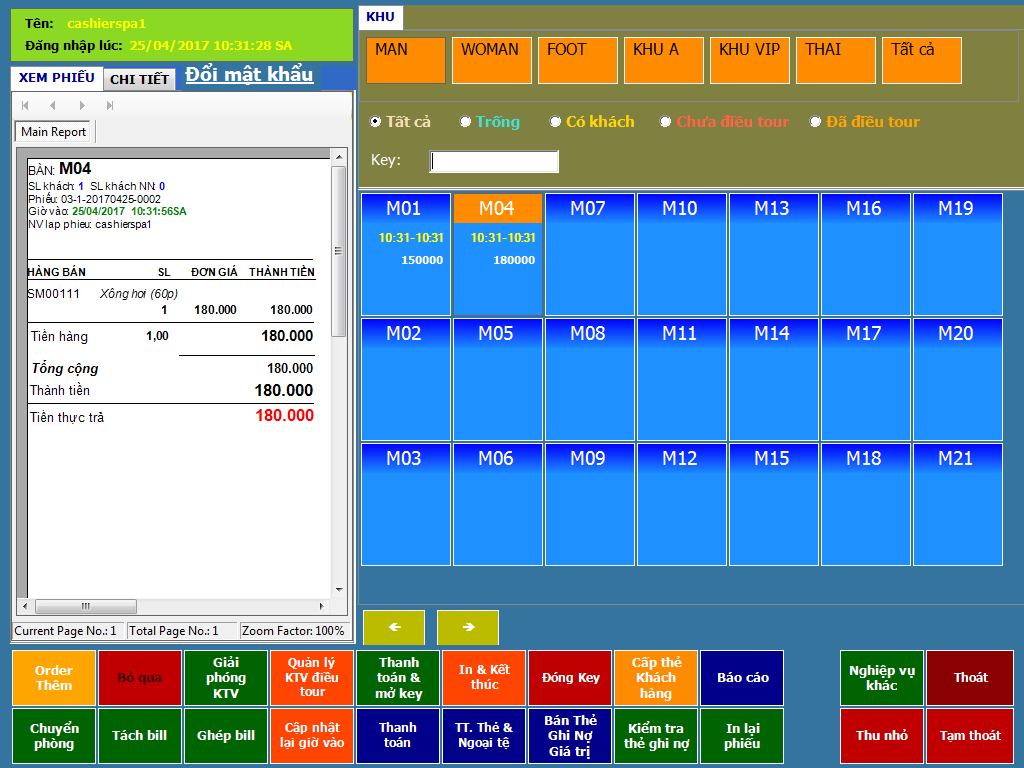
Task: Open the Đổi mật khẩu link
Action: (249, 75)
